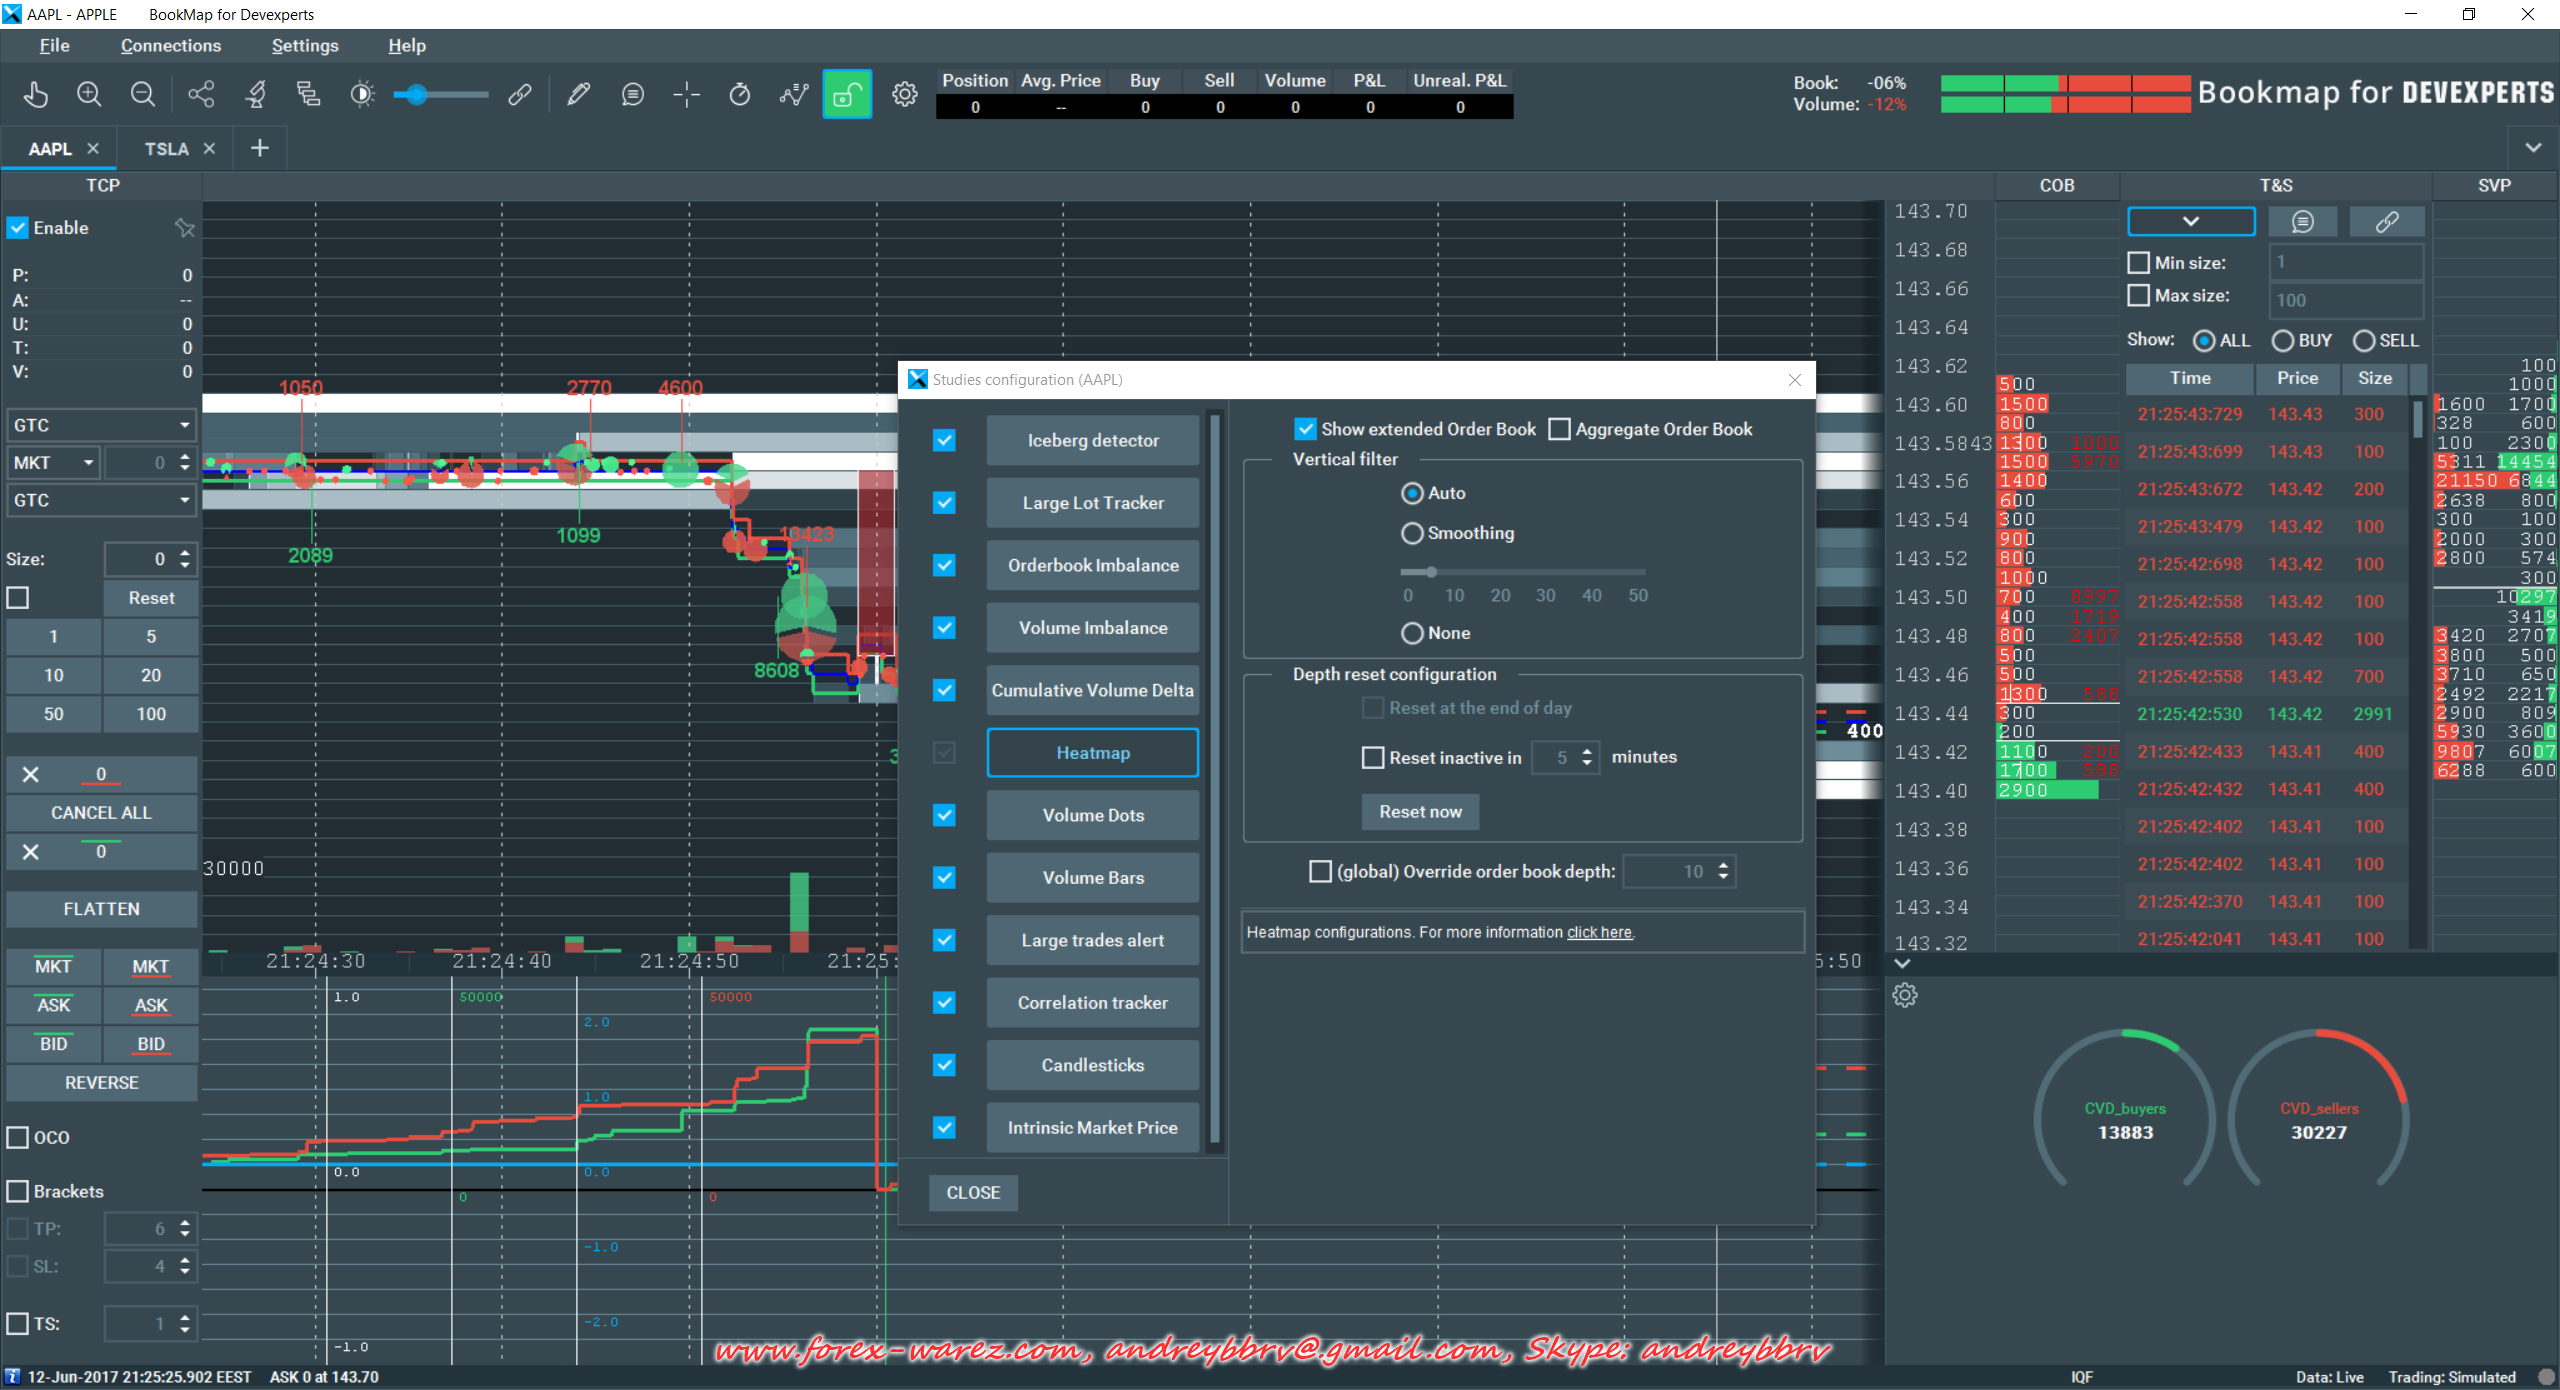
Task: Open the T&S panel dropdown selector
Action: coord(2191,222)
